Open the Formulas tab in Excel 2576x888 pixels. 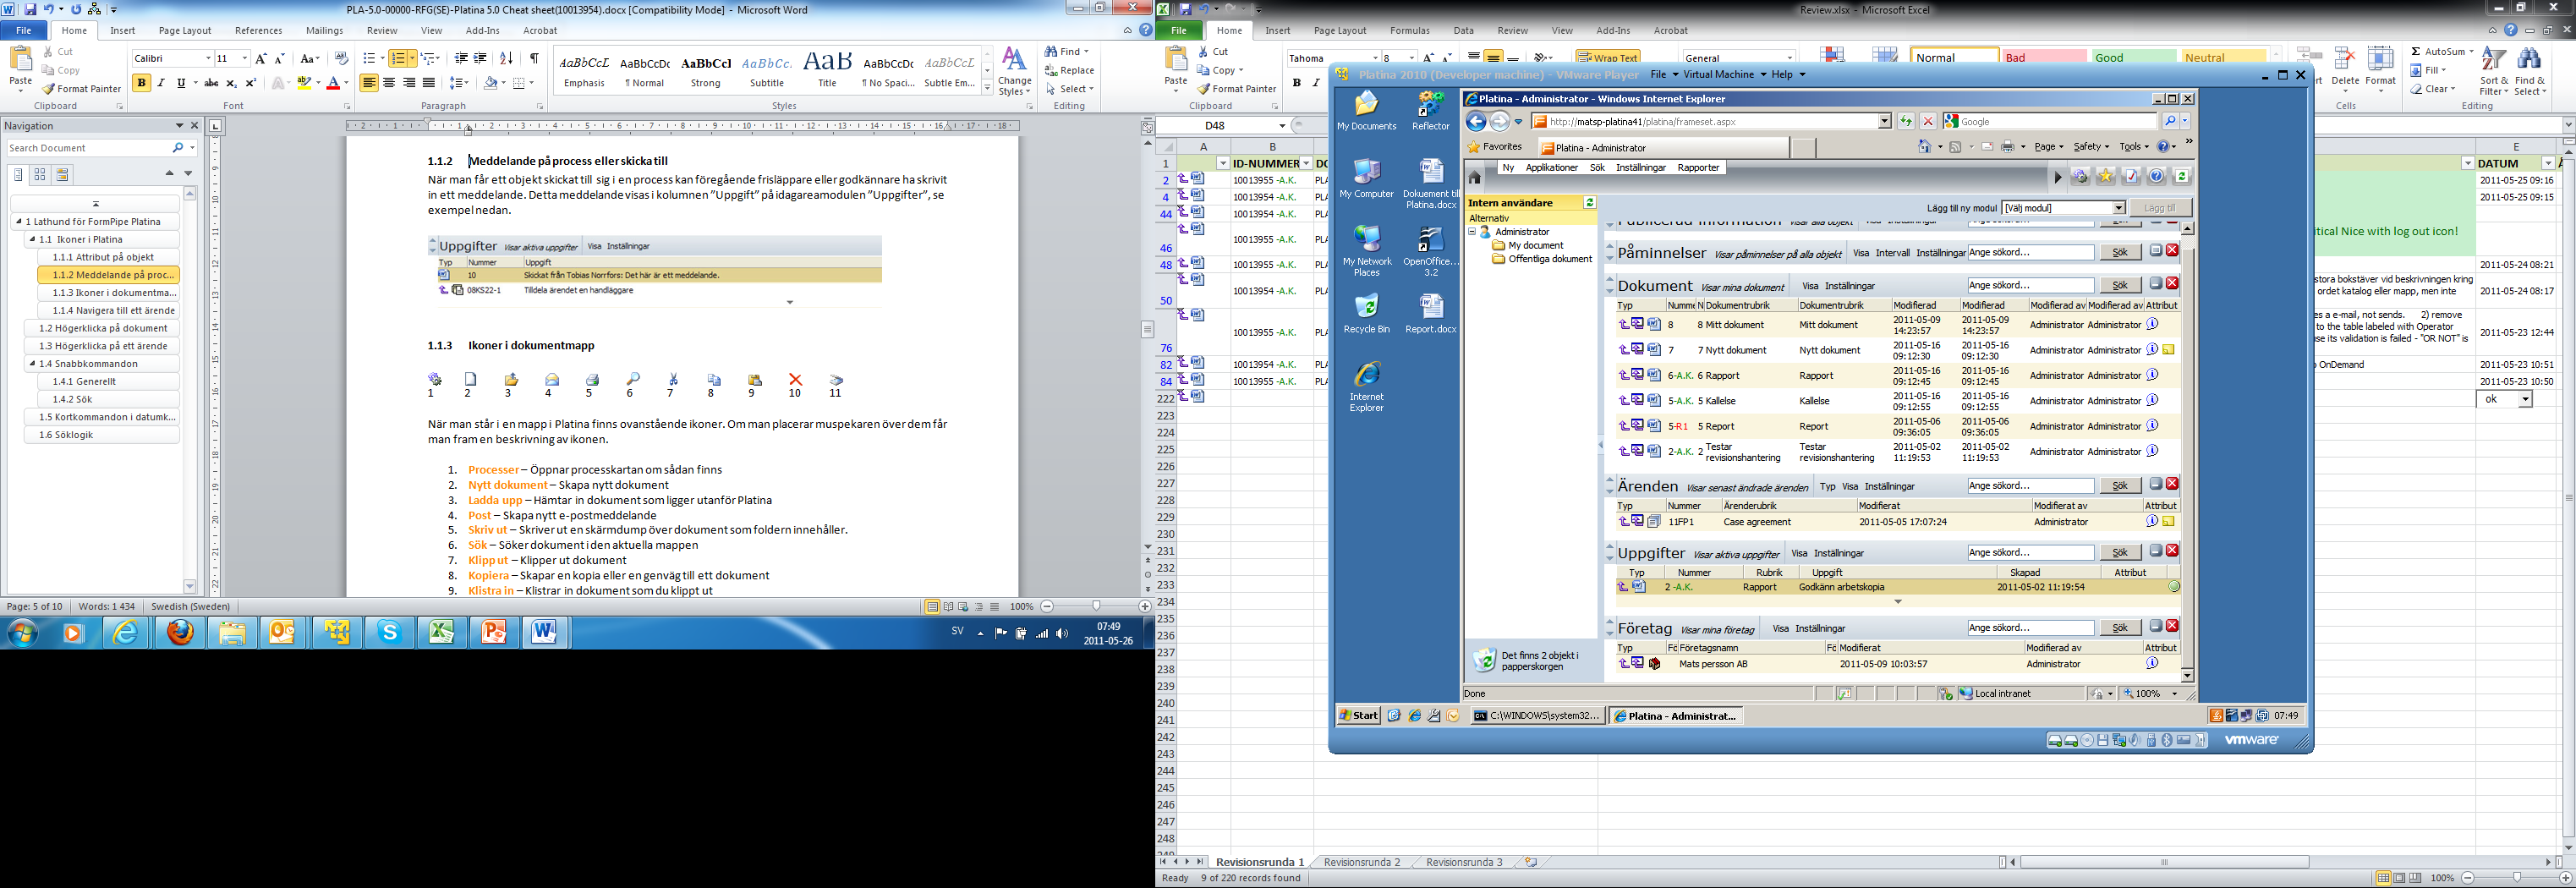[x=1410, y=31]
